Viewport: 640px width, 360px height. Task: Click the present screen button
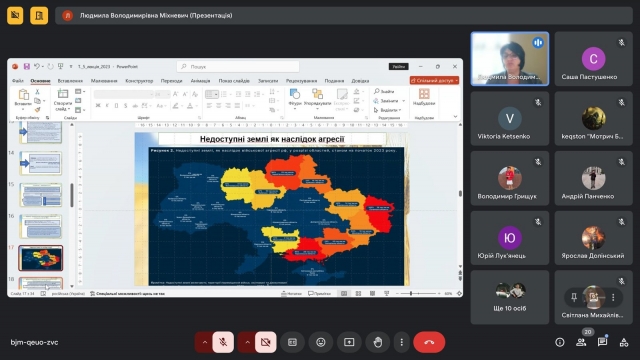pyautogui.click(x=349, y=342)
